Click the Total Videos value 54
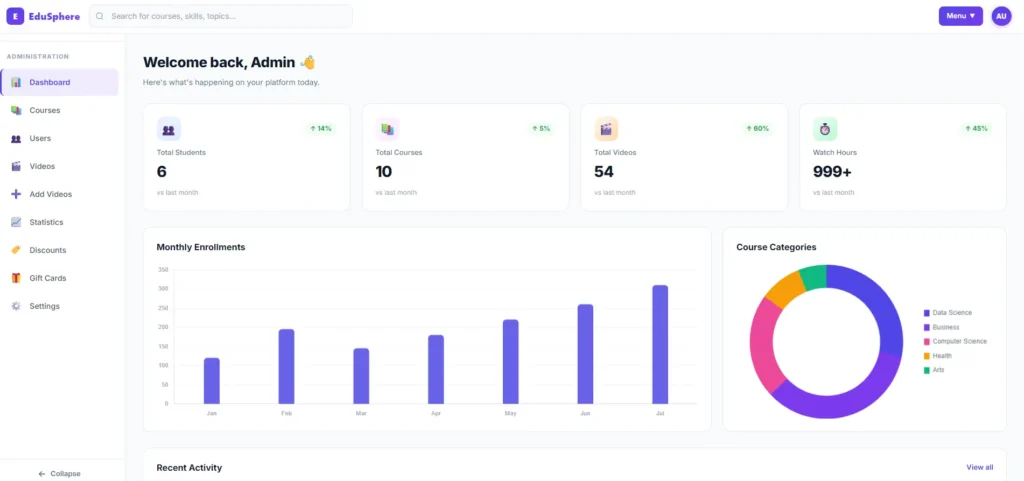Image resolution: width=1024 pixels, height=481 pixels. 604,172
